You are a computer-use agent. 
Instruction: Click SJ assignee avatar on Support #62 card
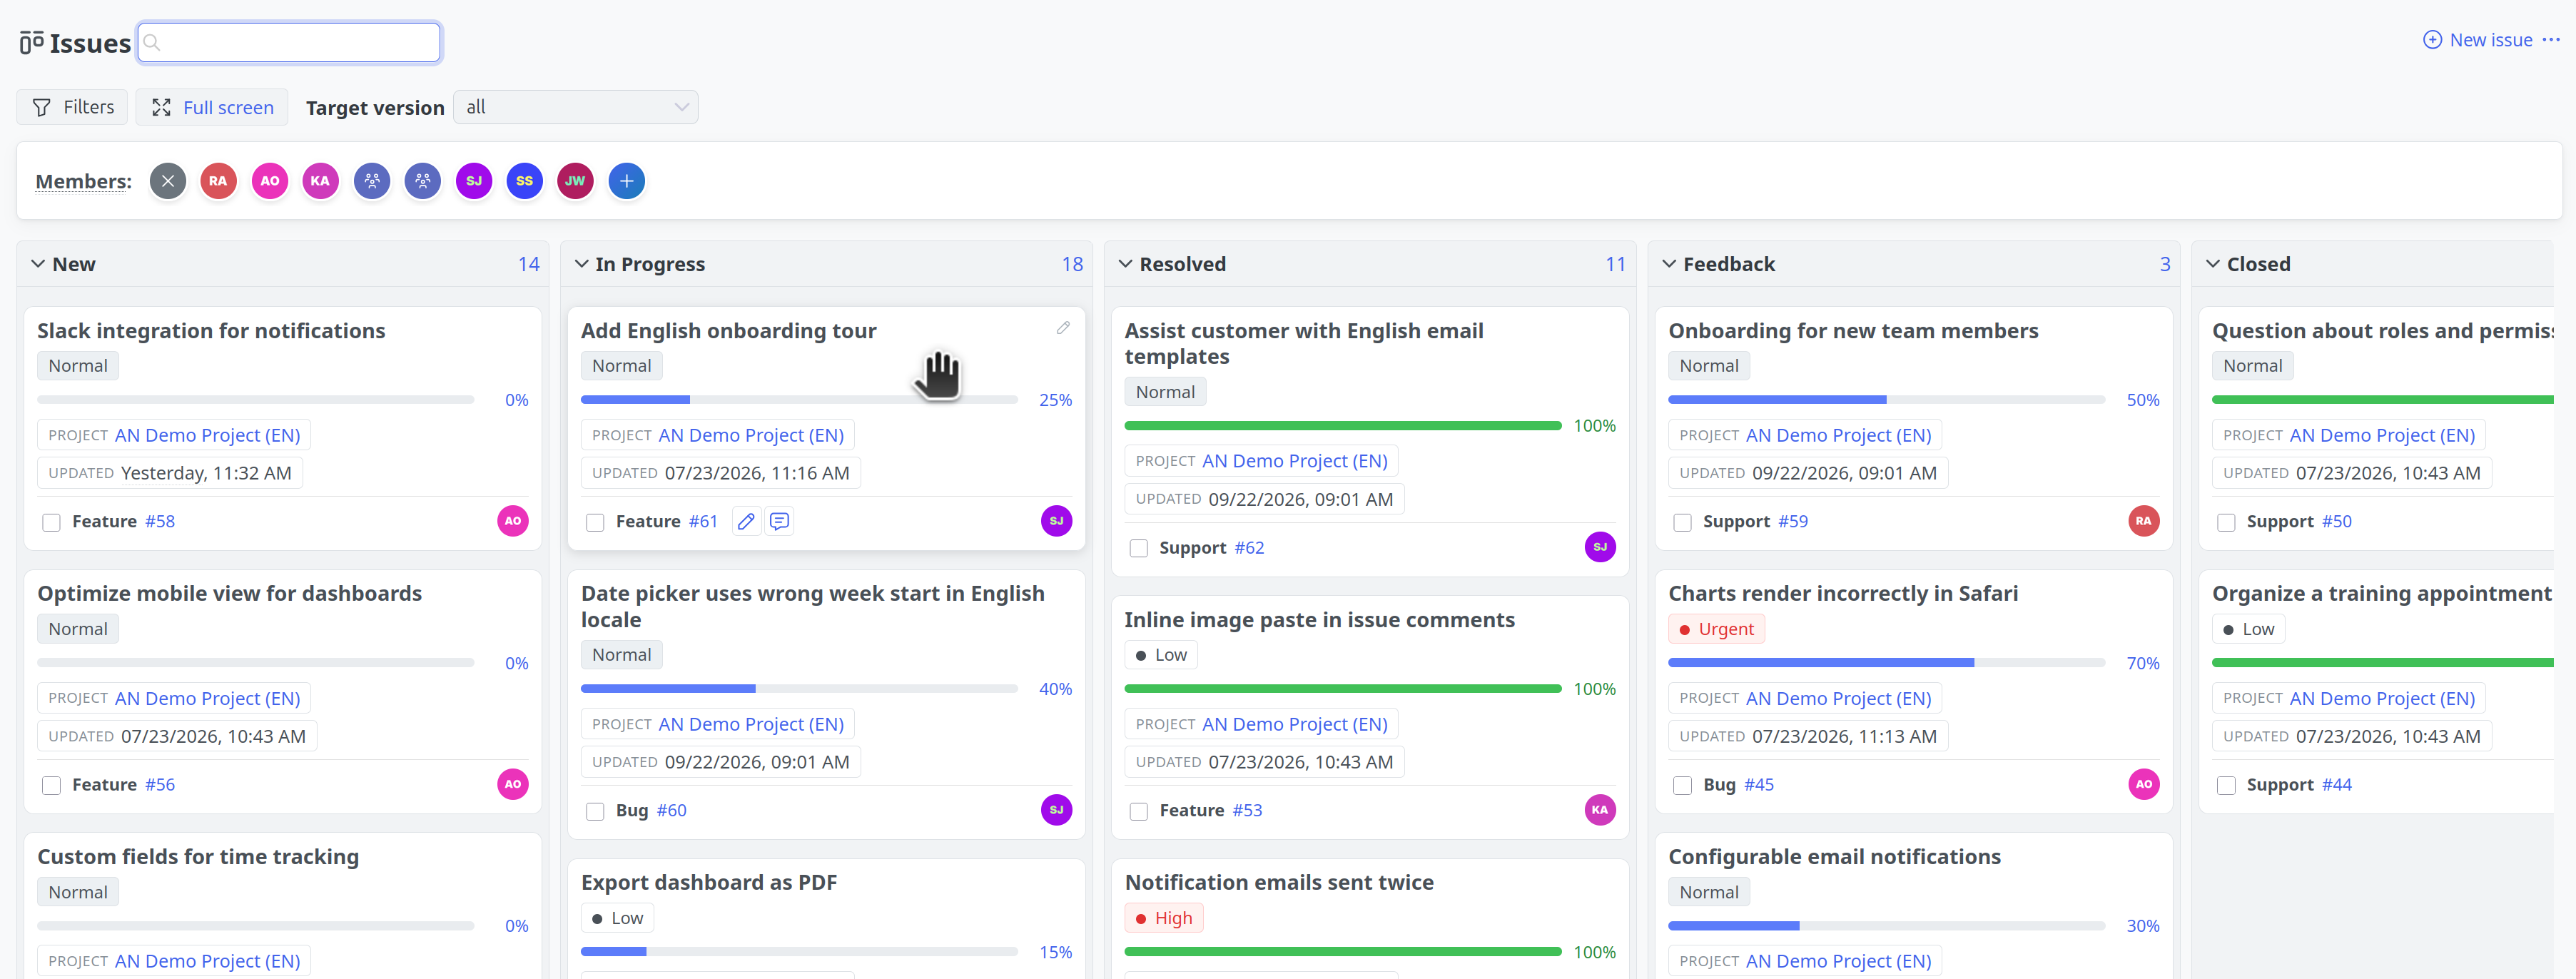click(1600, 547)
